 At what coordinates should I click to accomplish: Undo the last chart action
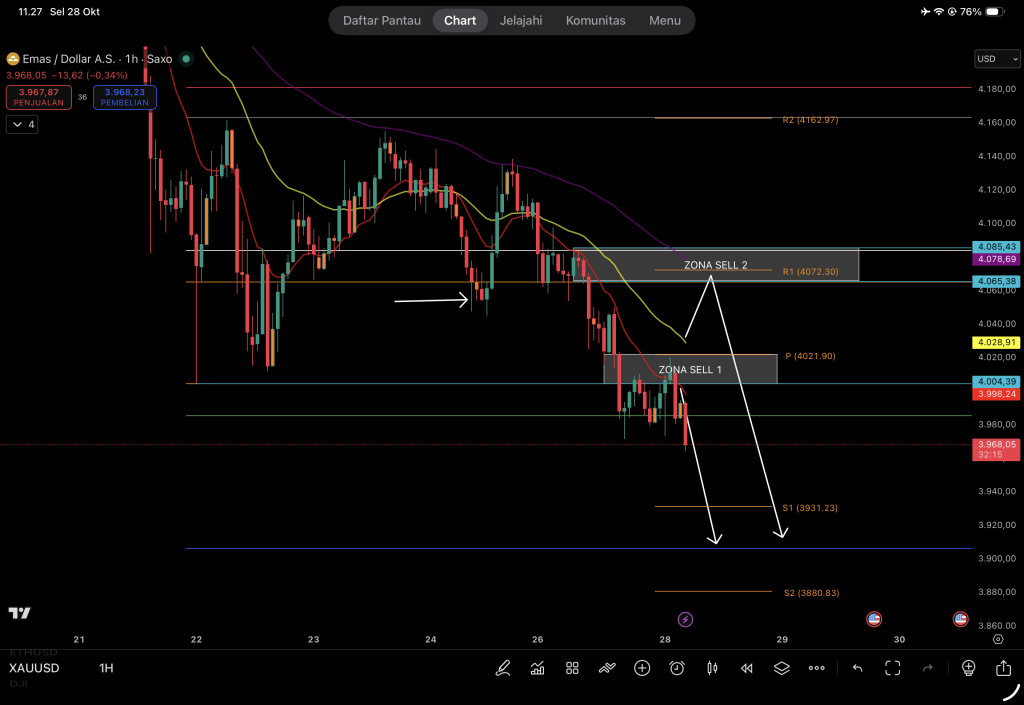(x=857, y=668)
